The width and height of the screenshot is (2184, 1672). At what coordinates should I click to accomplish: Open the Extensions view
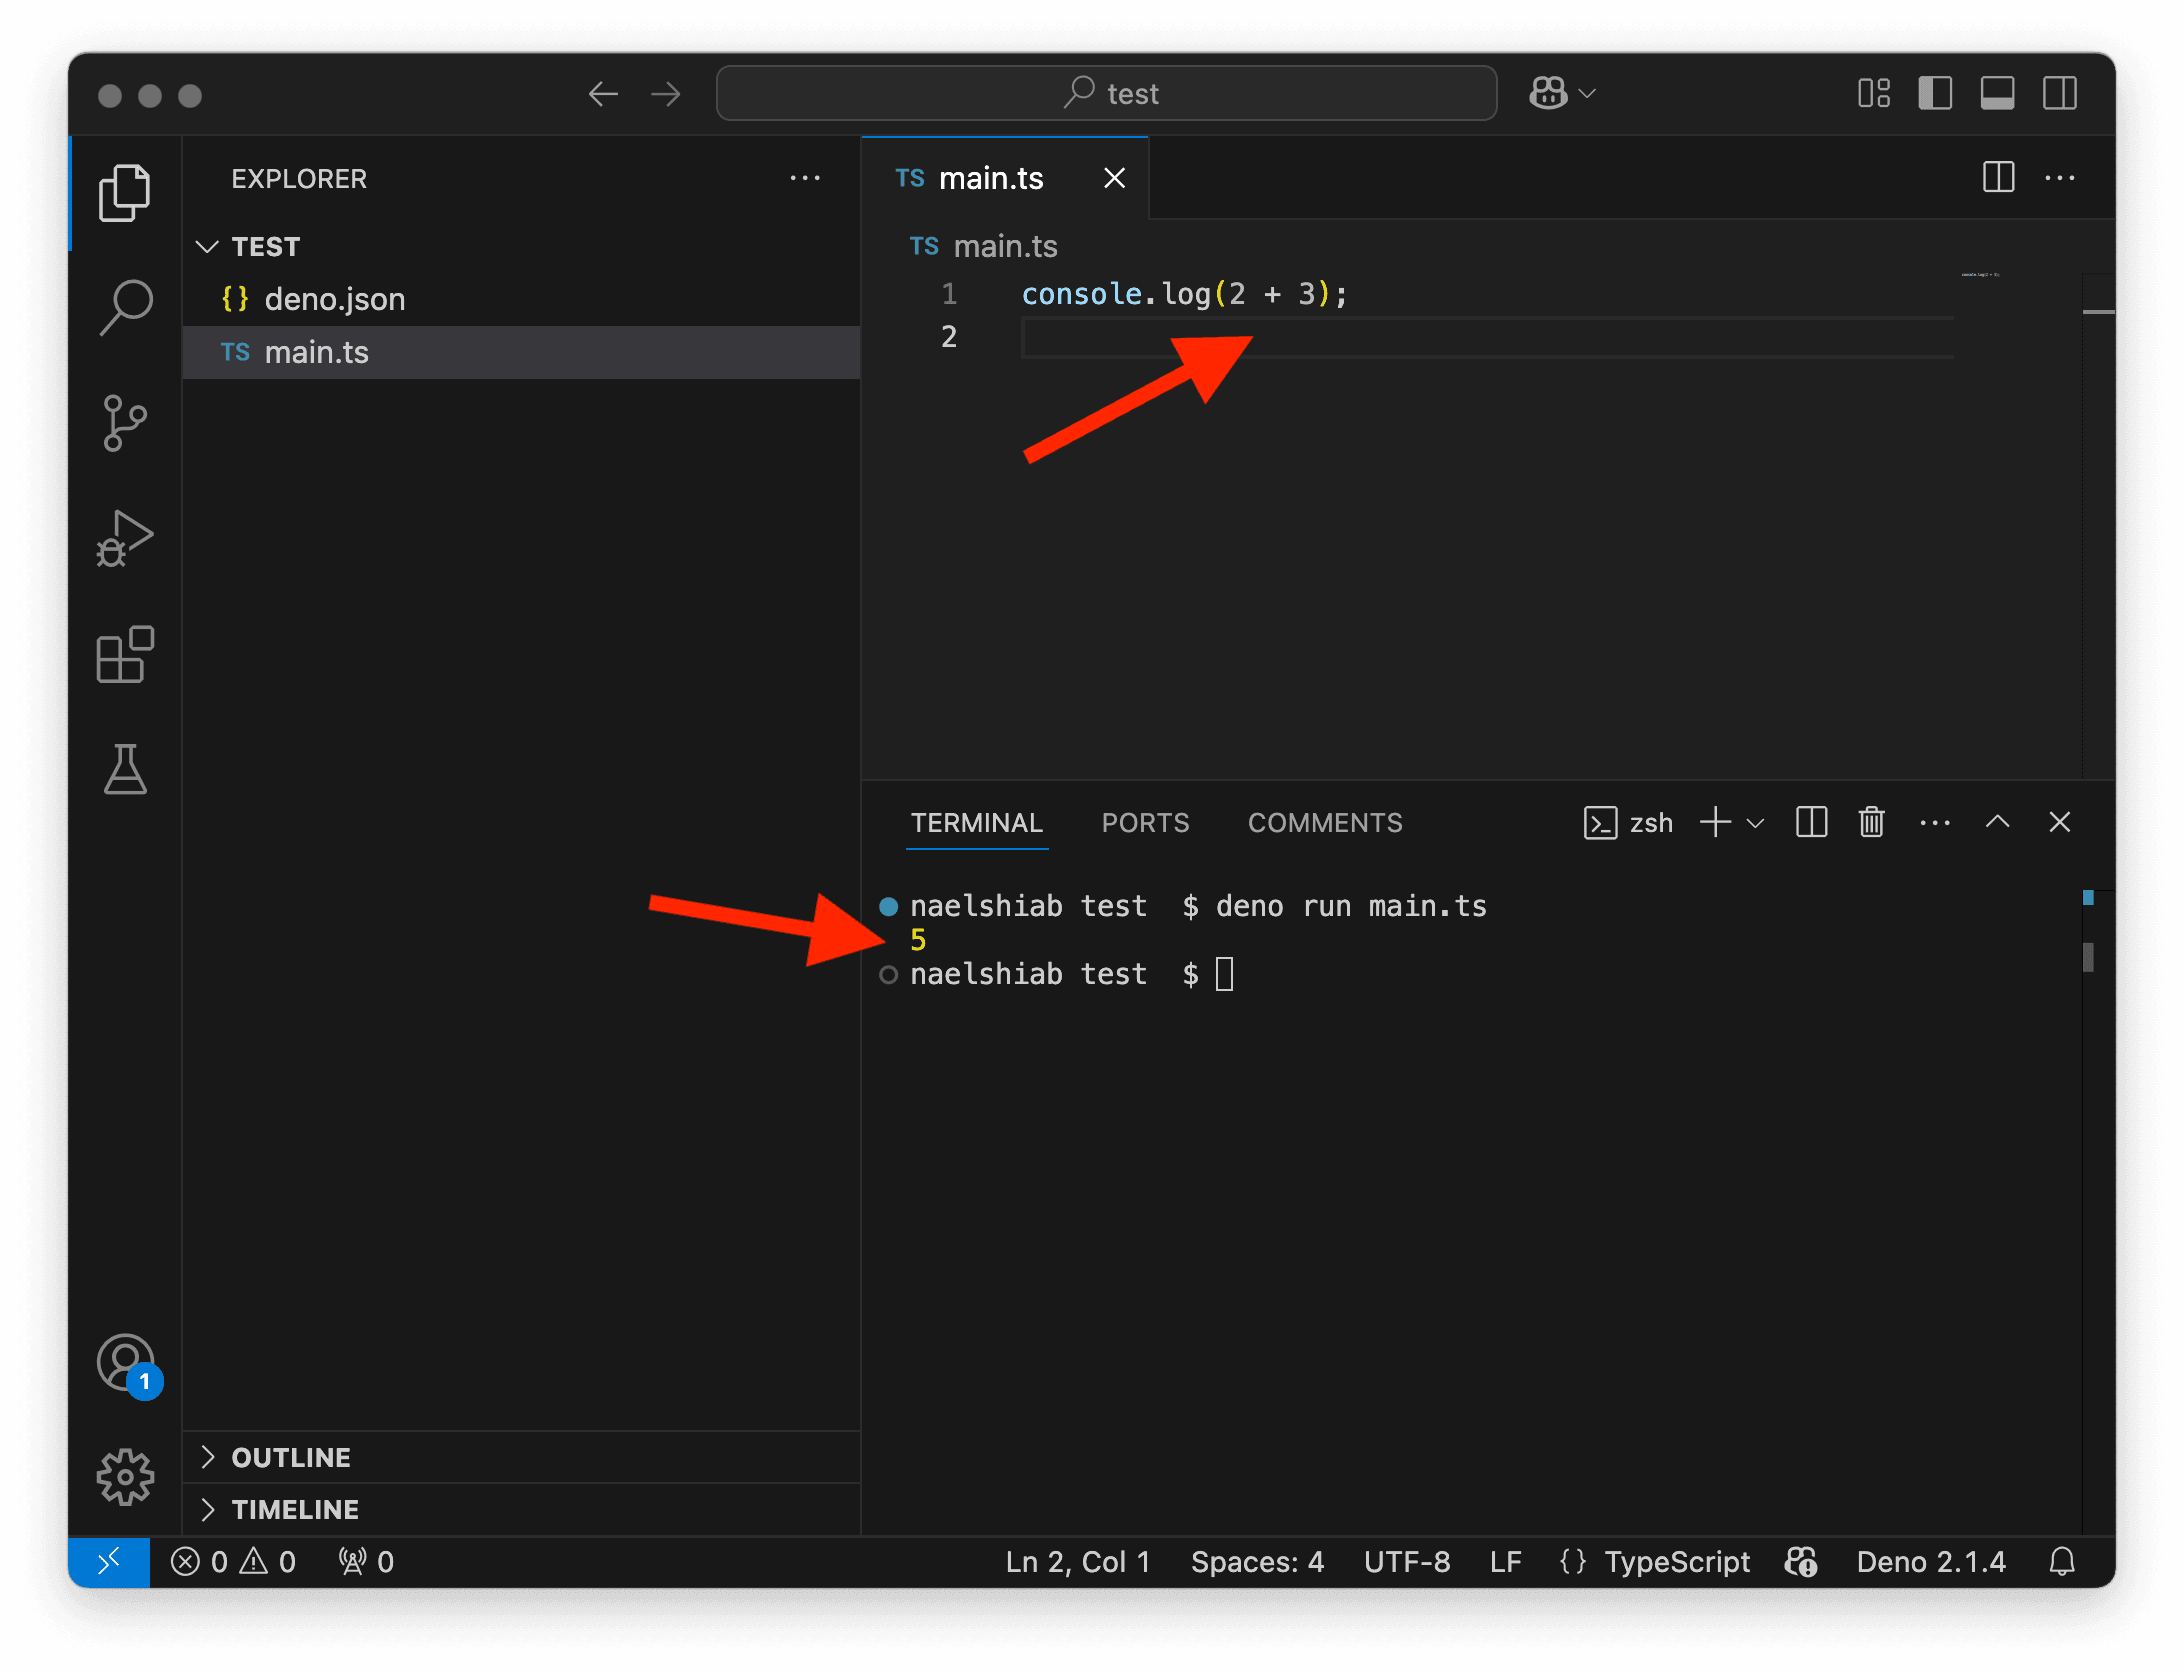tap(125, 655)
